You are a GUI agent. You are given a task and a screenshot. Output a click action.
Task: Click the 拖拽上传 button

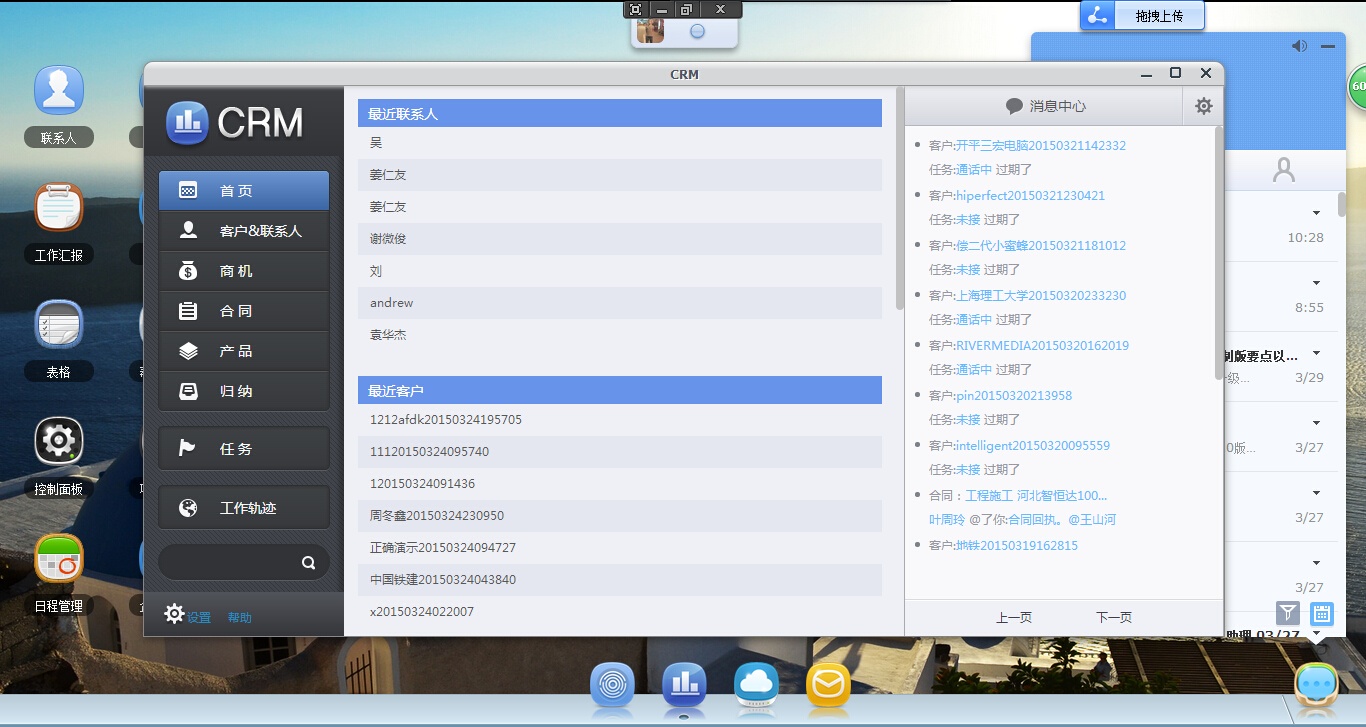[x=1160, y=16]
